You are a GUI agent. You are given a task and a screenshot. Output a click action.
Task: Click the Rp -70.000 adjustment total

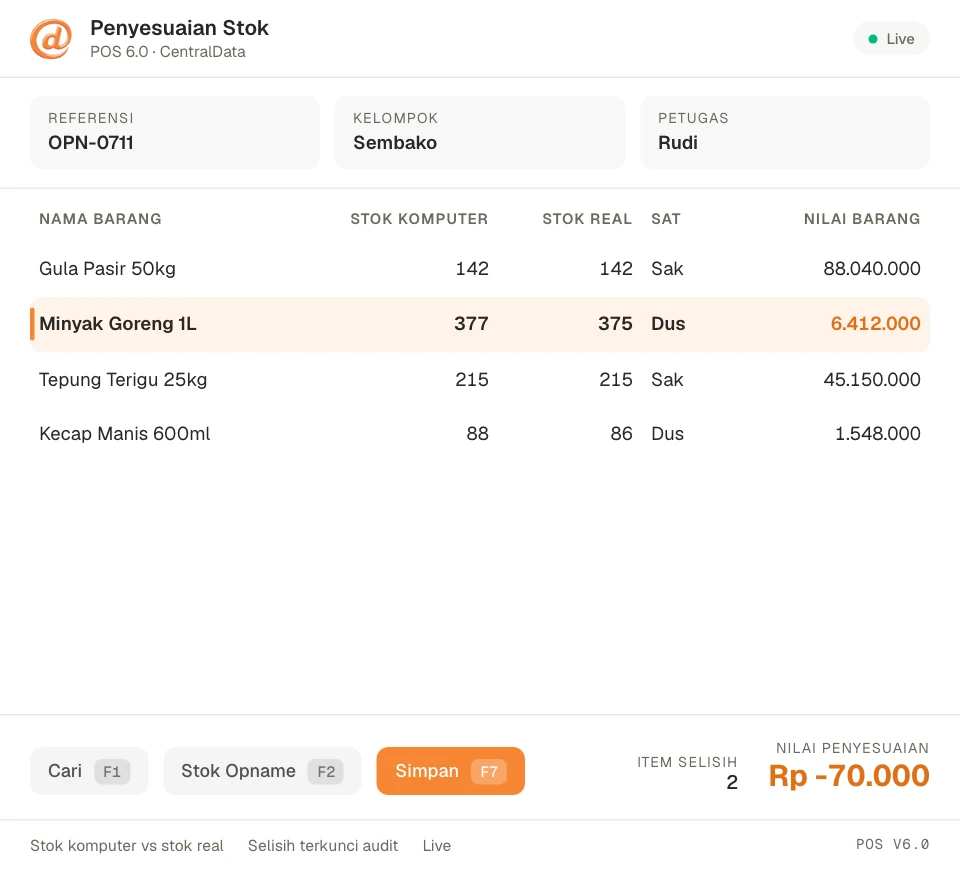tap(849, 776)
